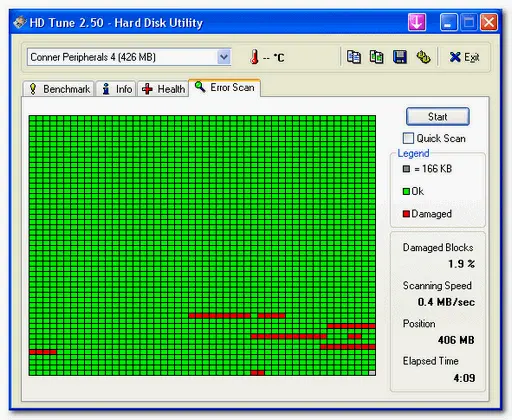Click the floppy disk save icon
This screenshot has height=420, width=512.
400,57
